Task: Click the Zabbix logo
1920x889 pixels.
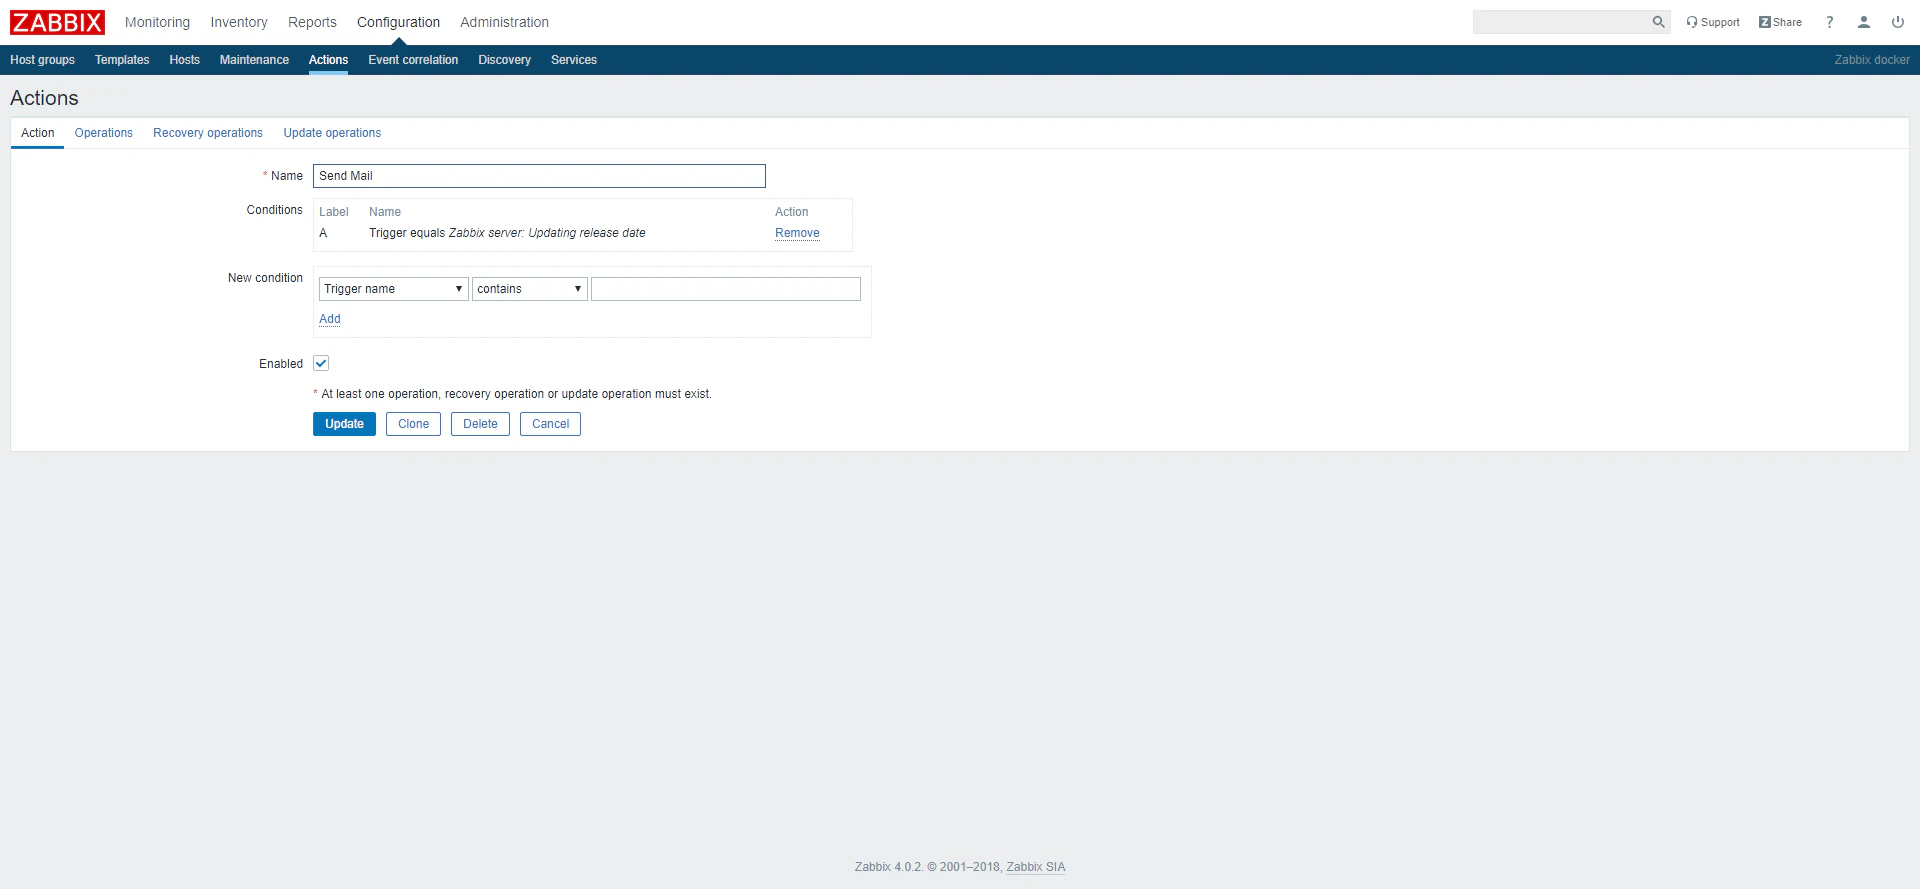Action: point(57,22)
